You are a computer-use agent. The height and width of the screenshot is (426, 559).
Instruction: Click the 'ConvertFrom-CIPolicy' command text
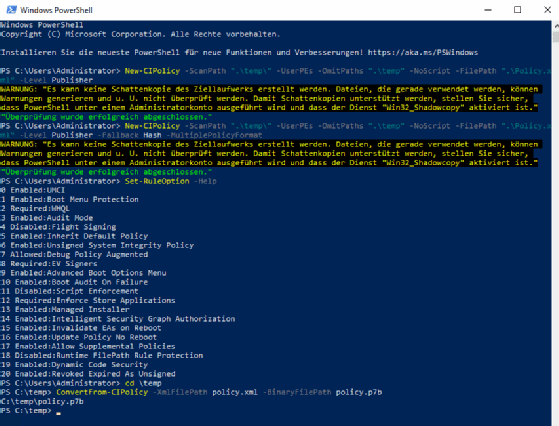(102, 392)
